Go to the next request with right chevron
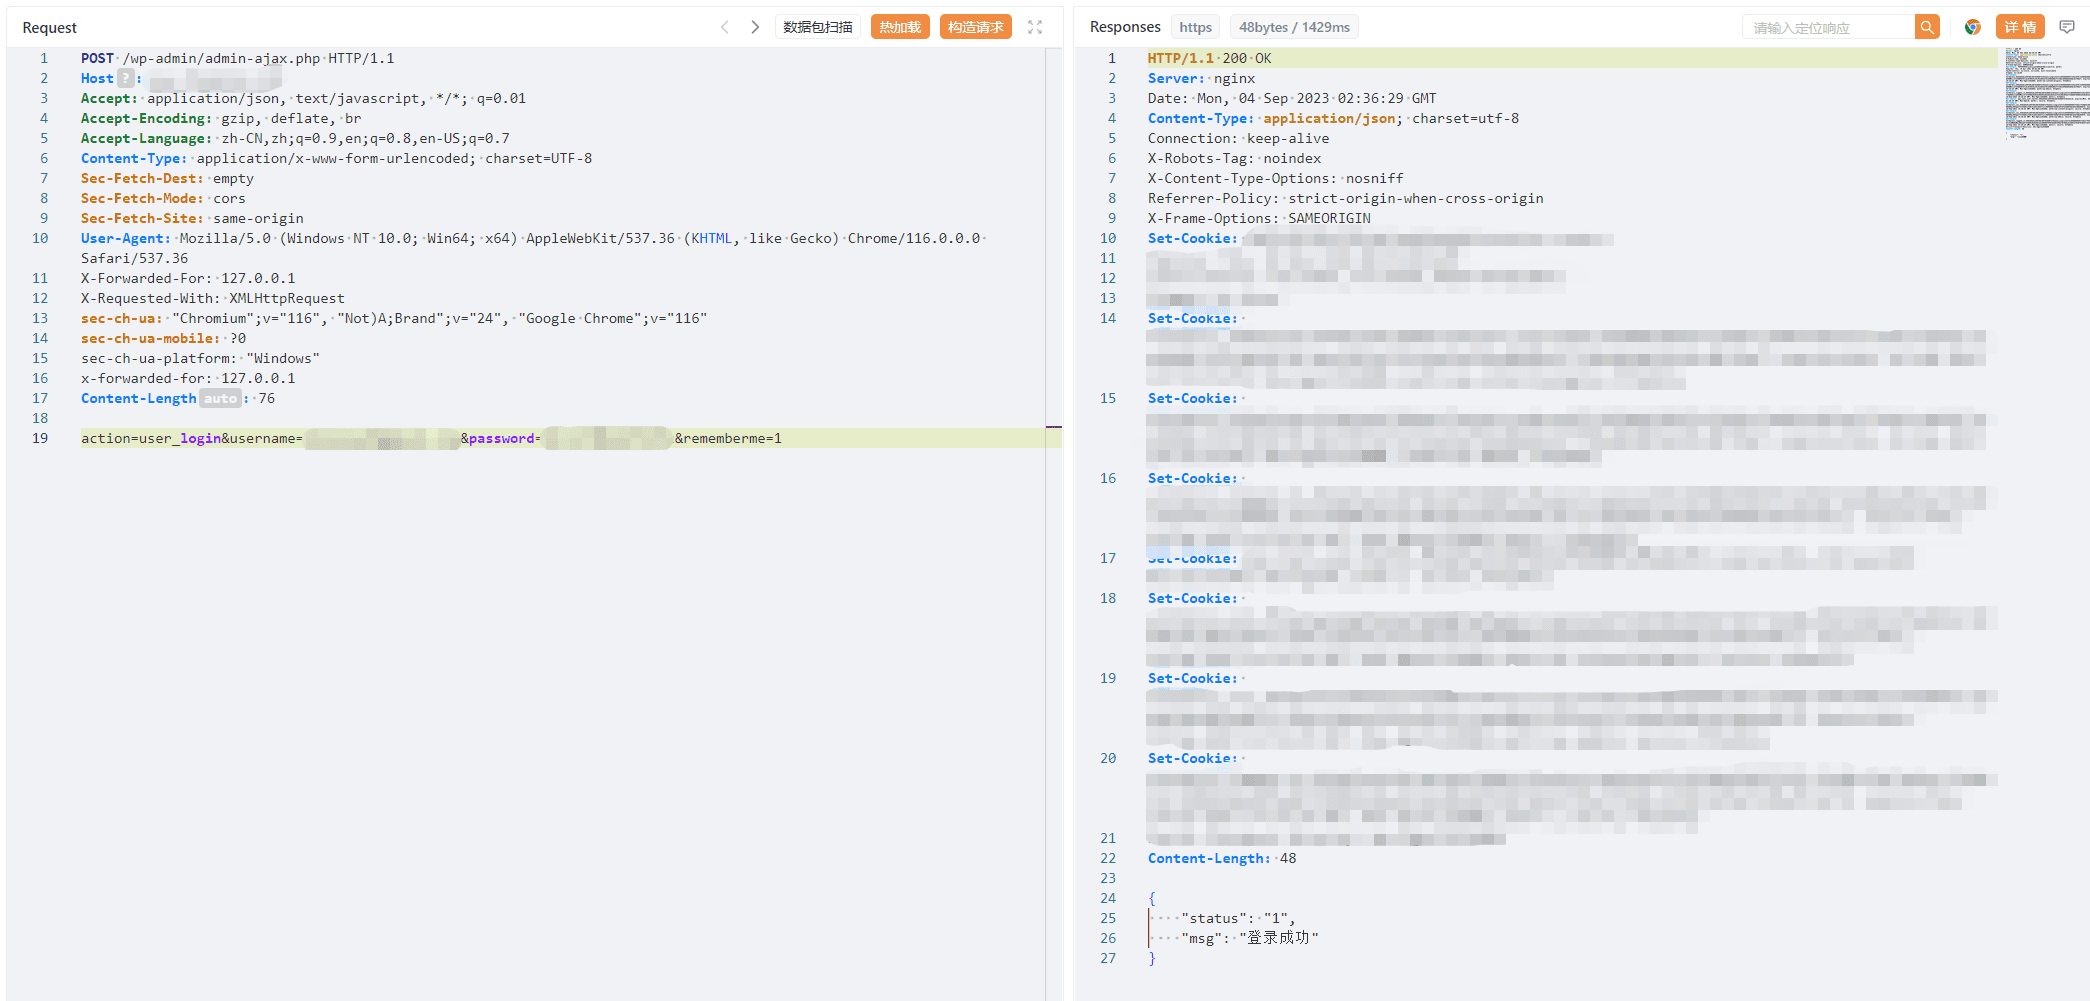2090x1001 pixels. [x=755, y=27]
